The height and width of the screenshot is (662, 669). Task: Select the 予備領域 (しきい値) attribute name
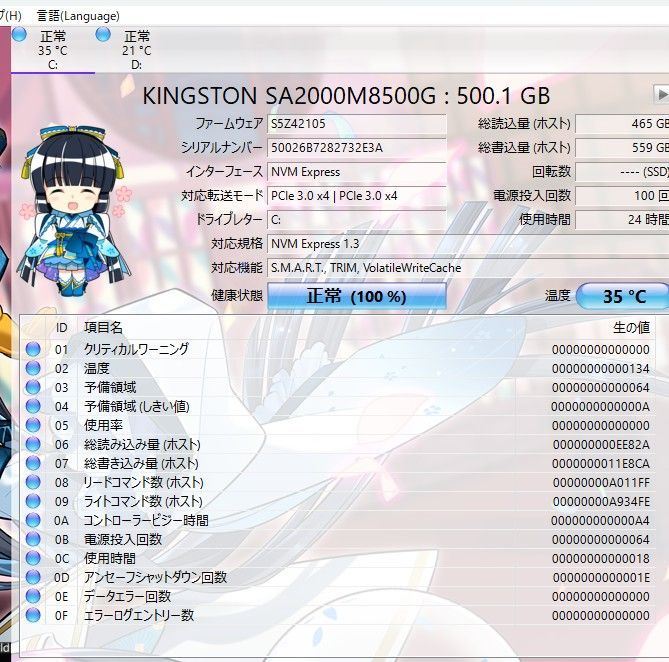[137, 406]
